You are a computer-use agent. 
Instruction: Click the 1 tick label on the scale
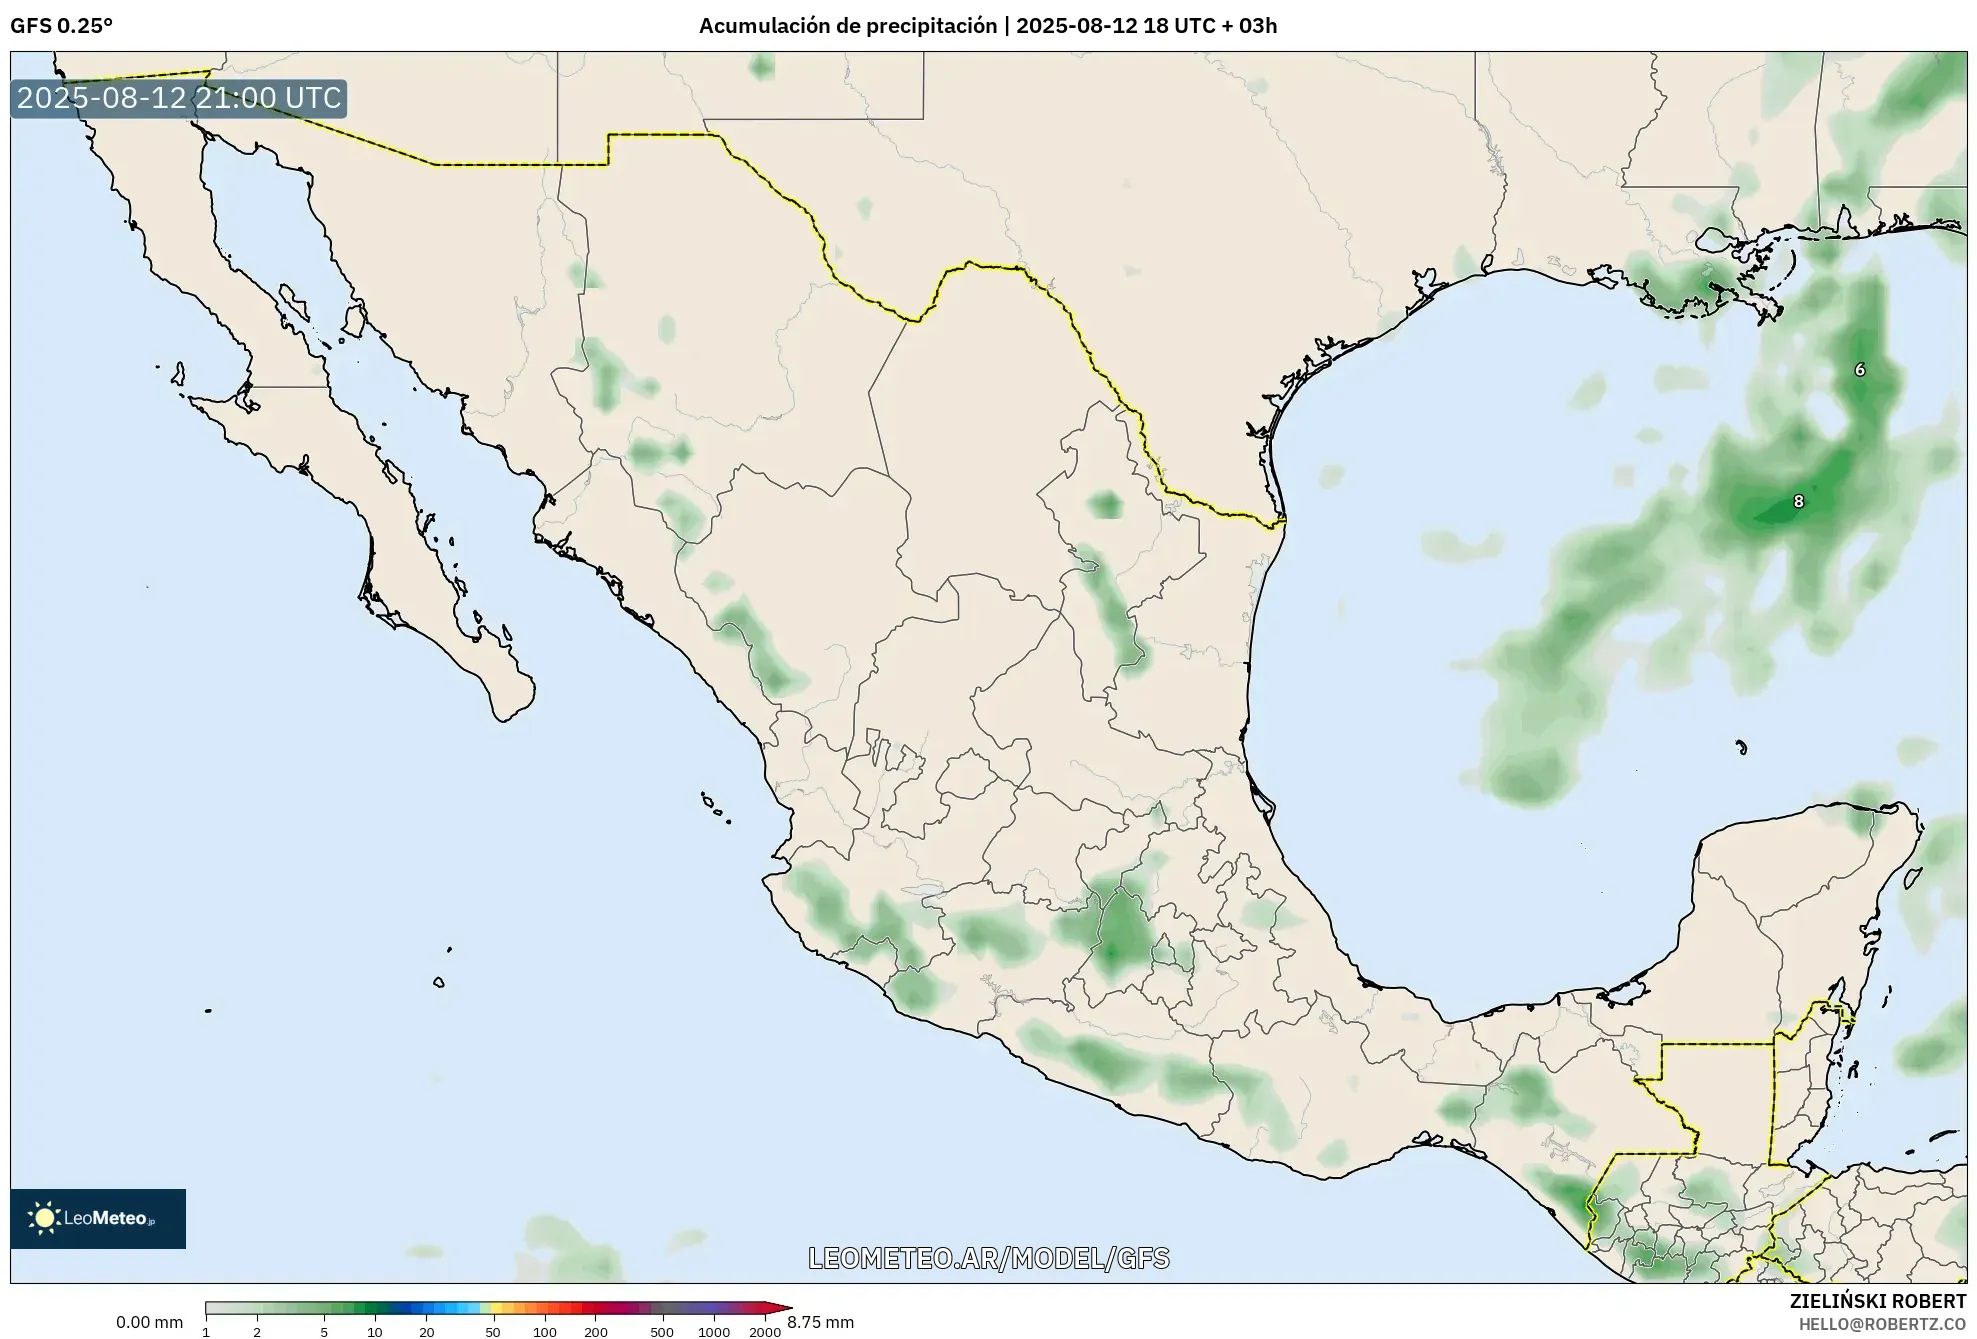click(206, 1332)
